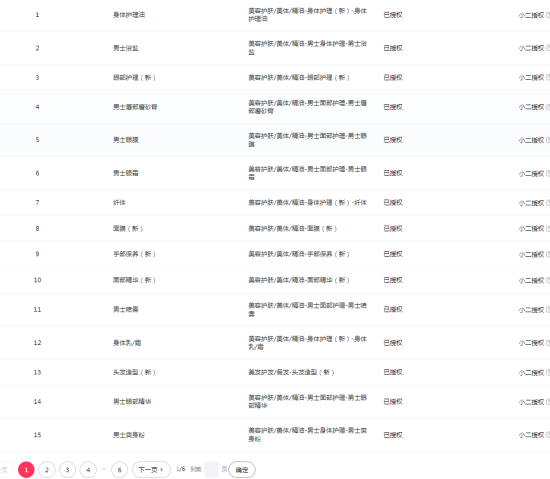This screenshot has height=479, width=550.
Task: Go to page 2 of results
Action: click(x=47, y=470)
